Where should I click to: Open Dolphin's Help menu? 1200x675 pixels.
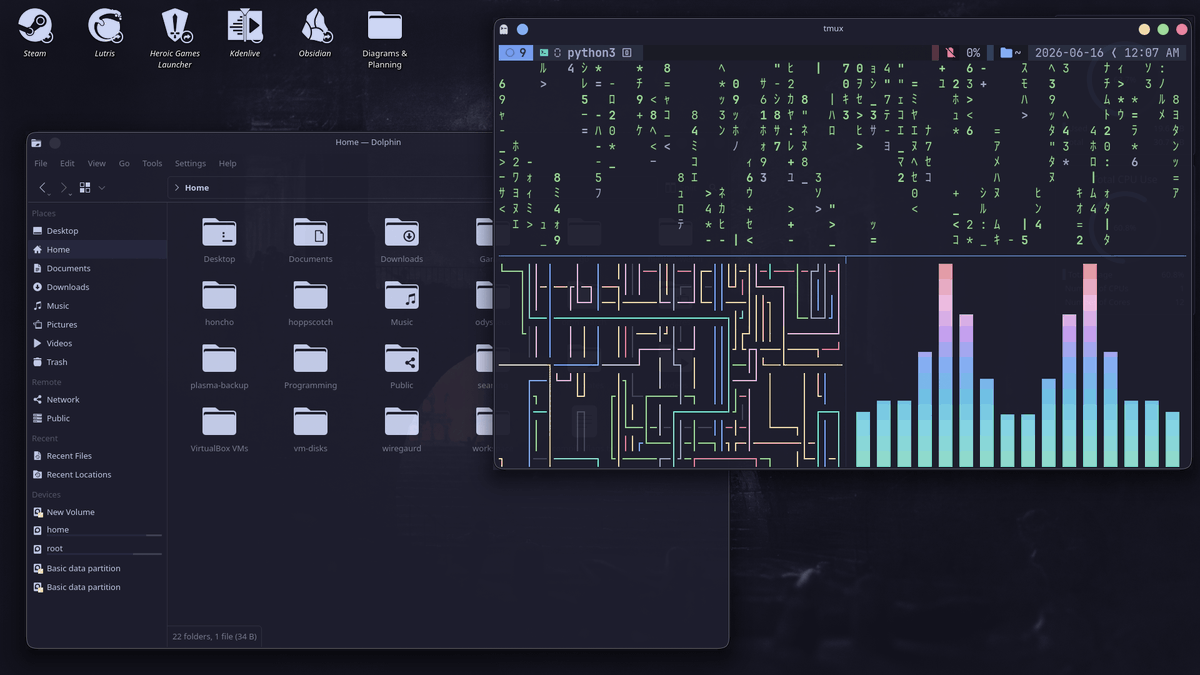coord(228,163)
